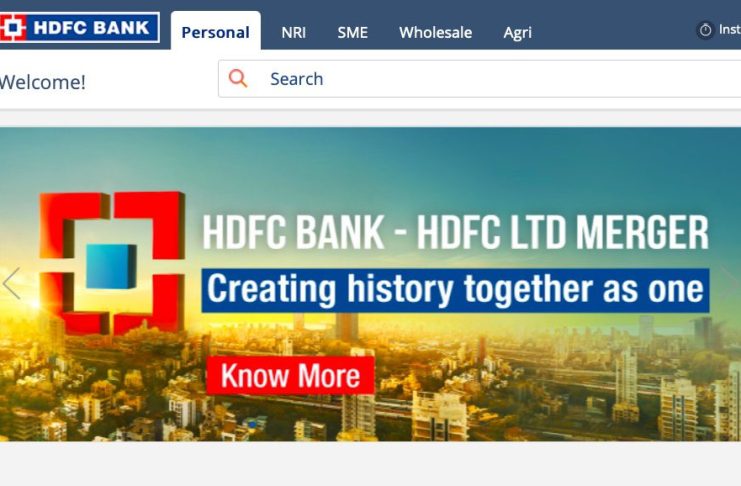The image size is (741, 486).
Task: Focus the Search input field
Action: pyautogui.click(x=480, y=79)
